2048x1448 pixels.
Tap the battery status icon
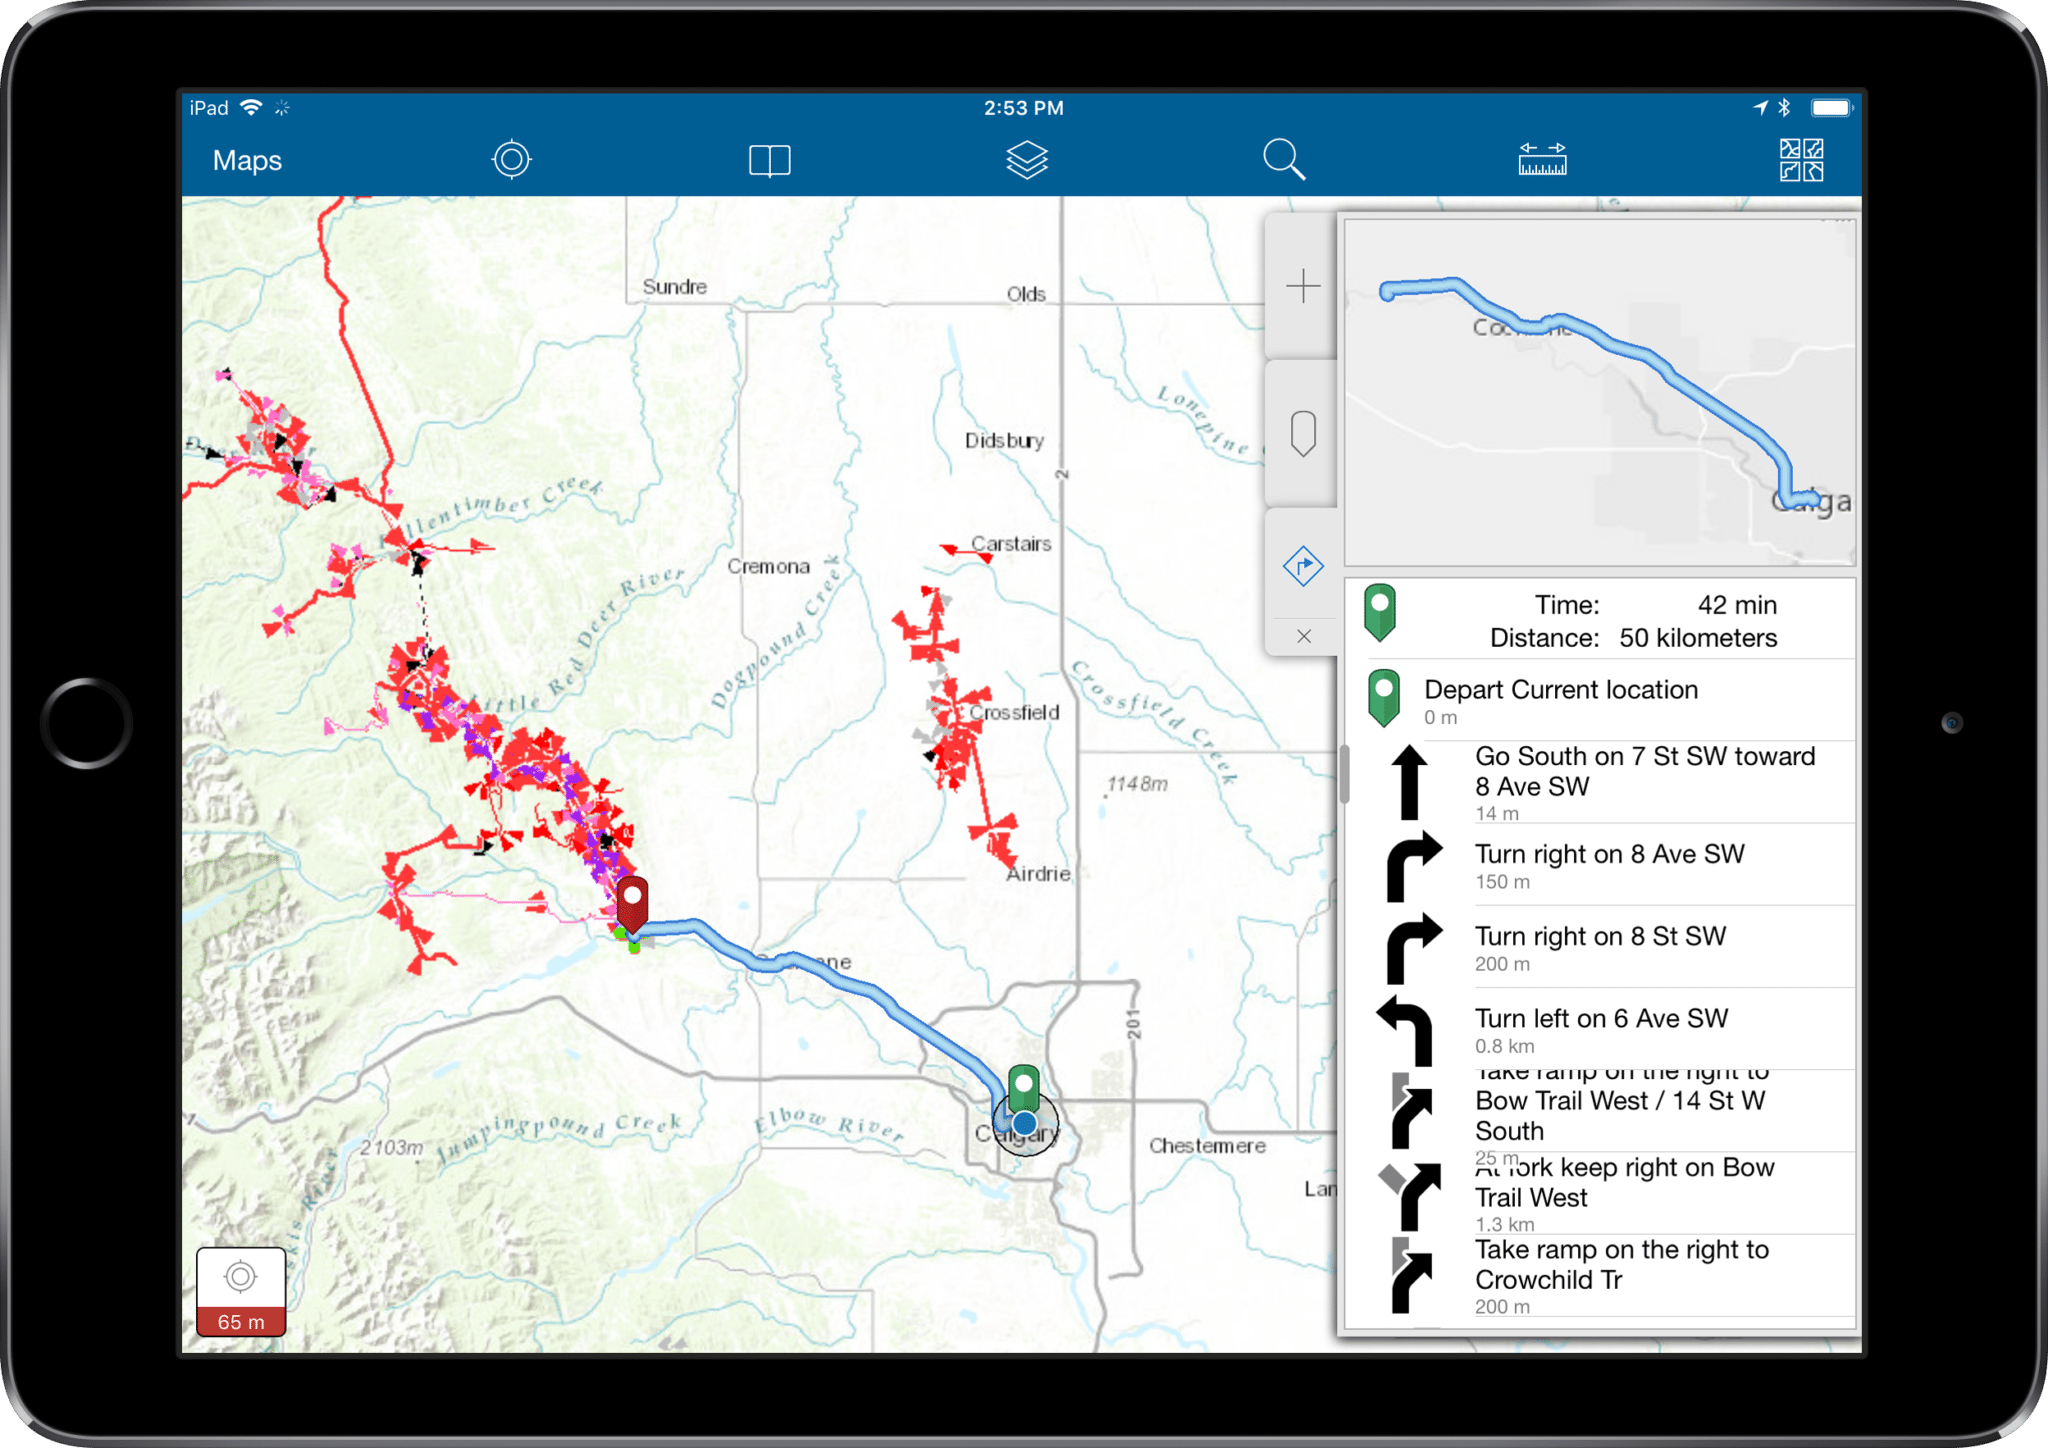1832,107
